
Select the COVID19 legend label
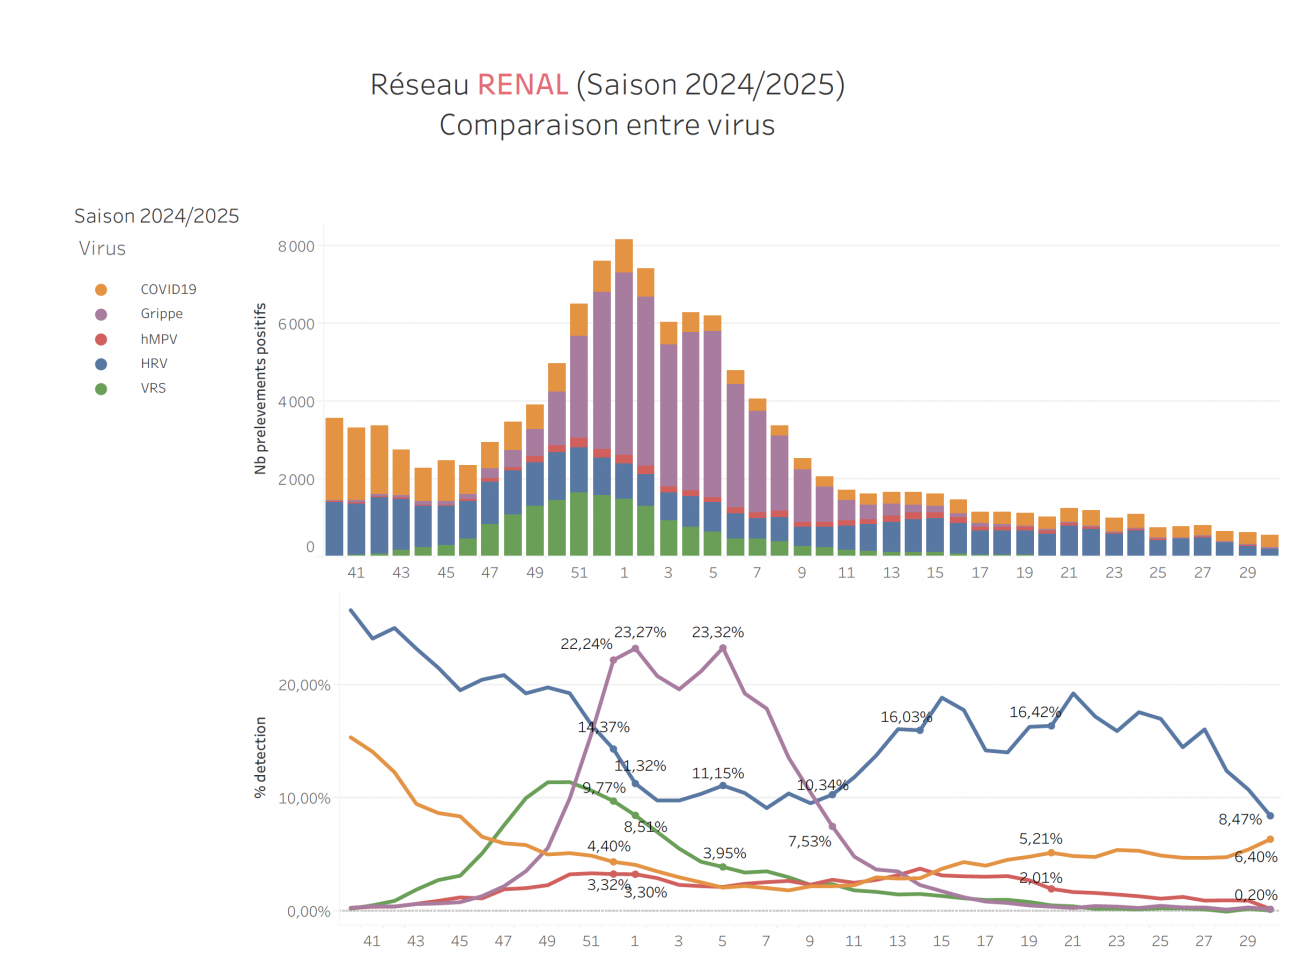168,290
